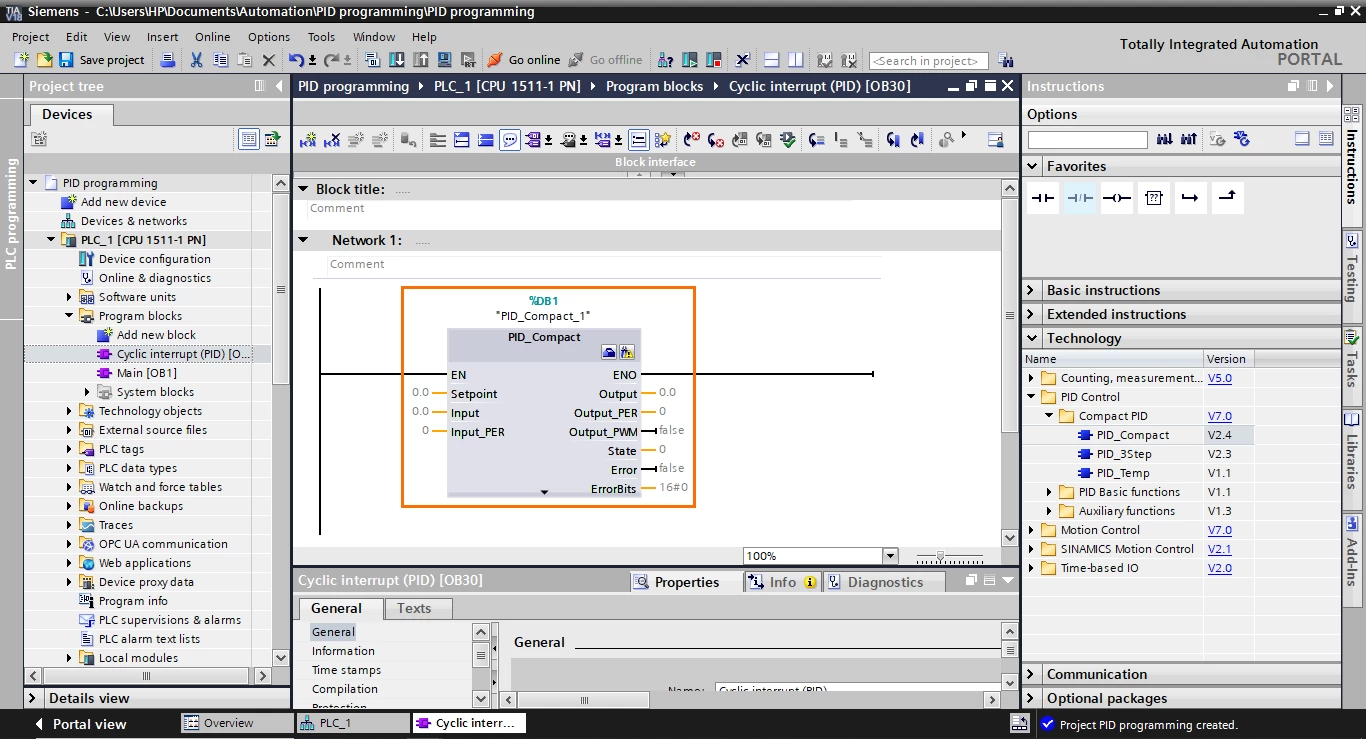The width and height of the screenshot is (1366, 739).
Task: Open Overview in bottom editor bar
Action: 238,723
